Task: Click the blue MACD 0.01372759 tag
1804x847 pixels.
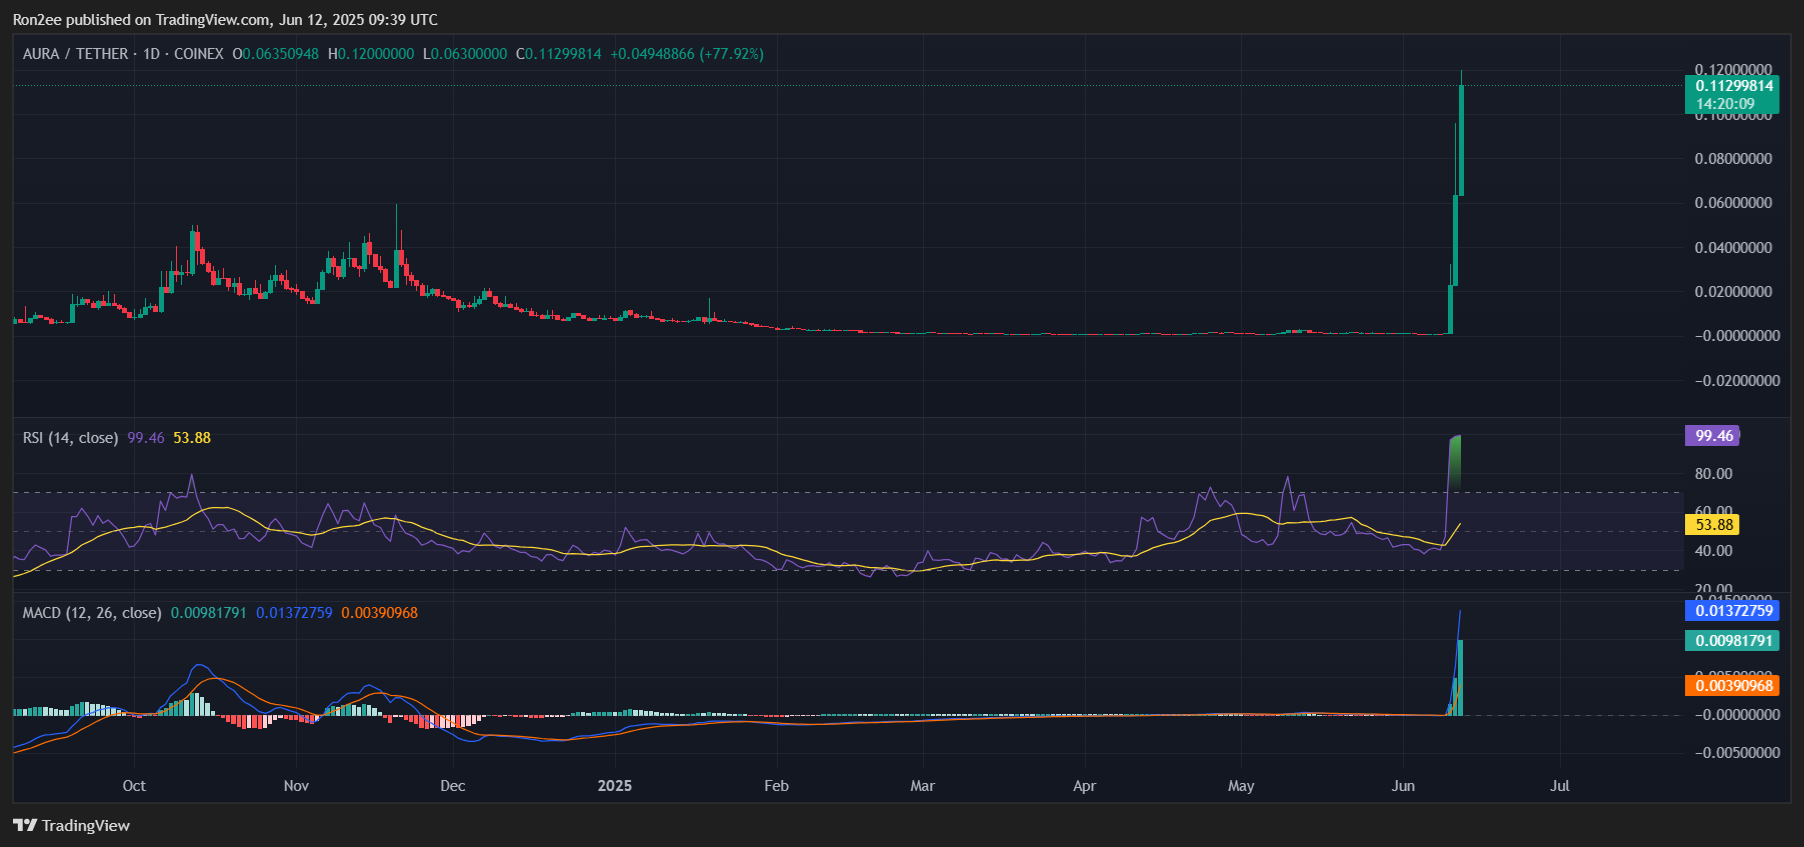Action: click(1733, 611)
